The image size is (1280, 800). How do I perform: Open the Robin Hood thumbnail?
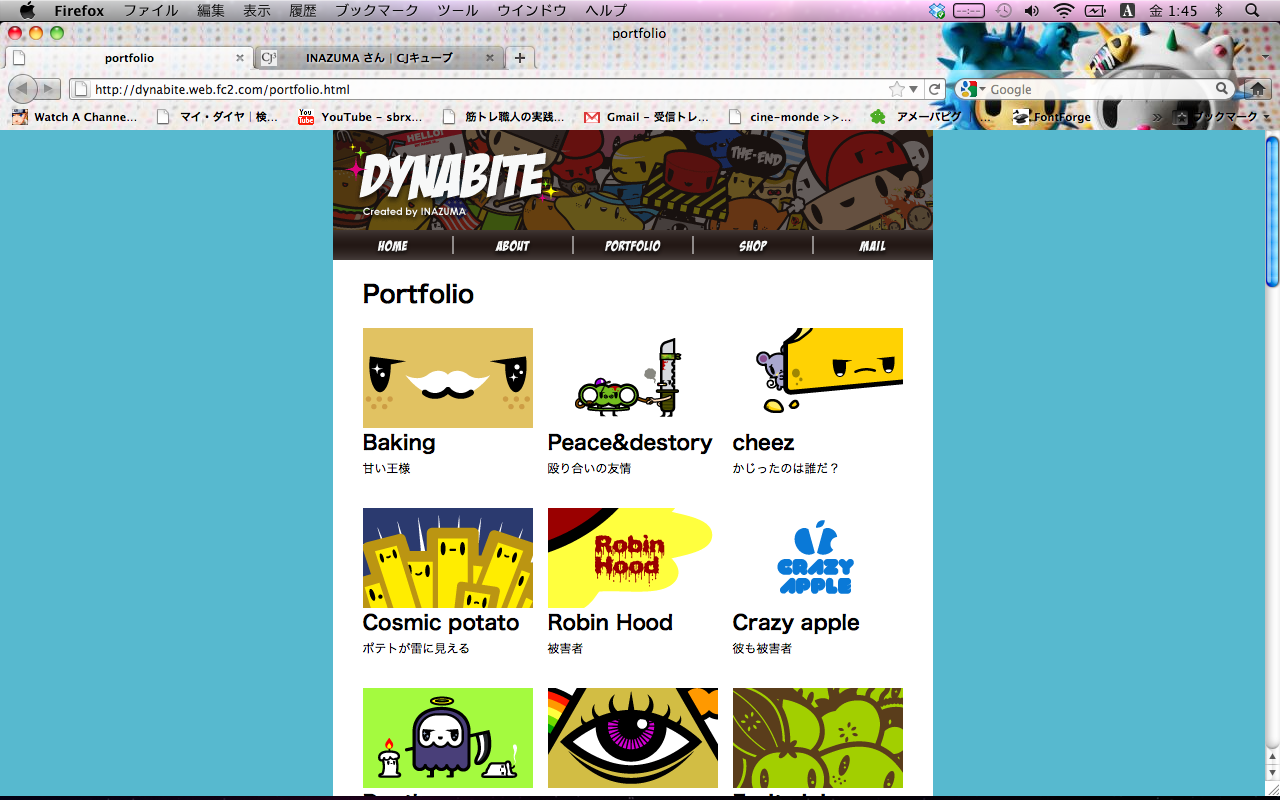[633, 558]
